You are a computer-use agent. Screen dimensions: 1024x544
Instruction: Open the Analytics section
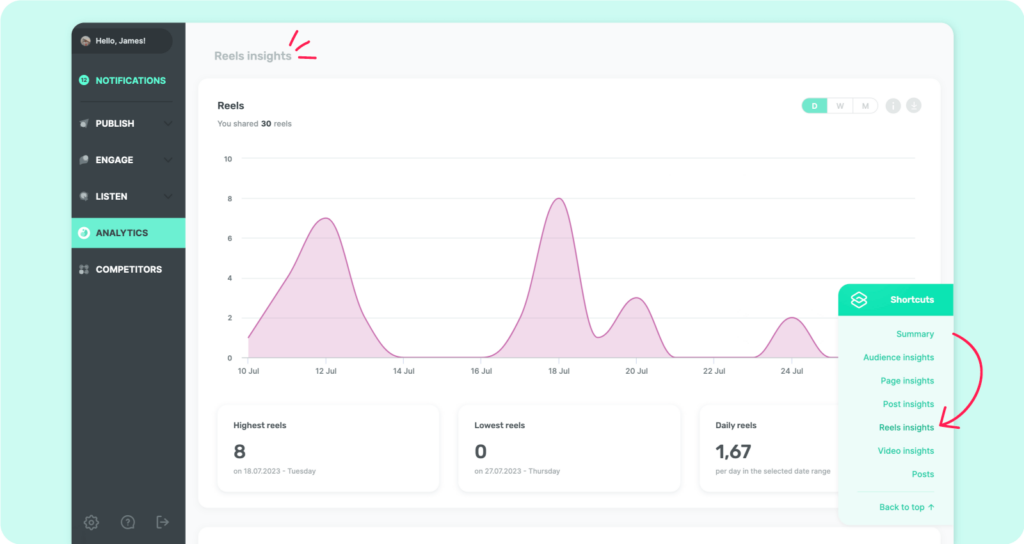pyautogui.click(x=129, y=233)
